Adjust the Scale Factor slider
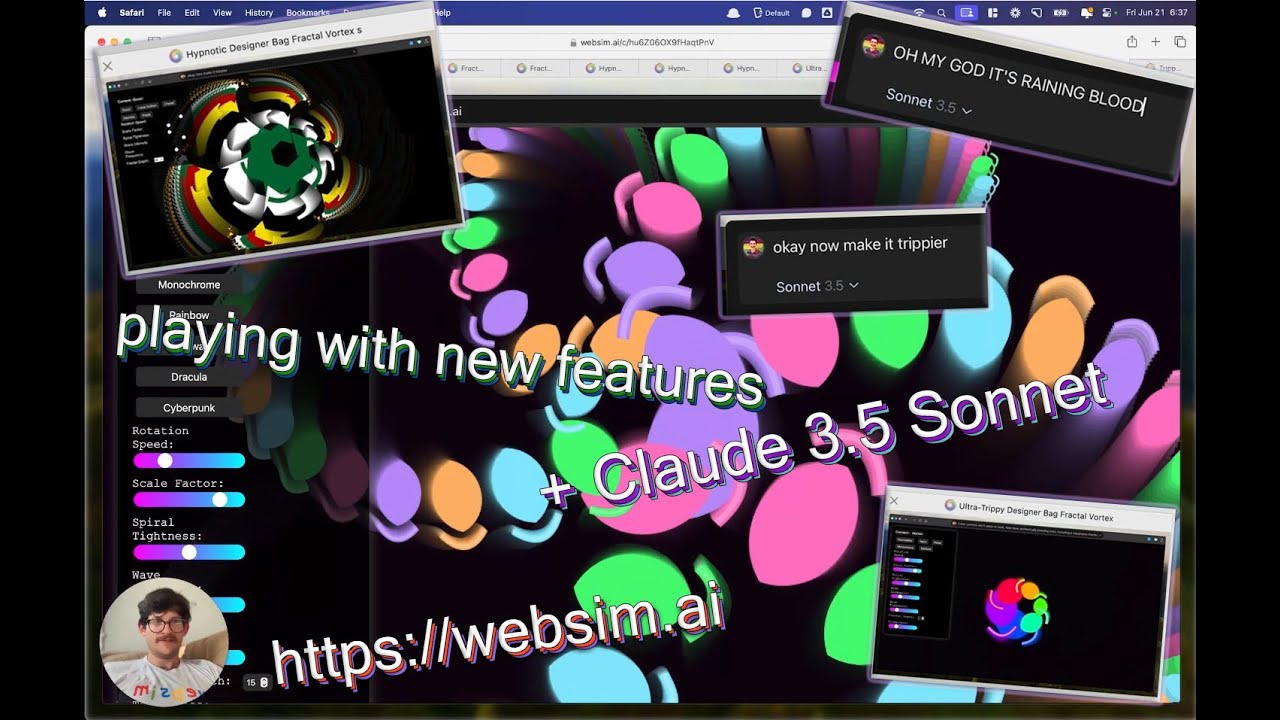Image resolution: width=1280 pixels, height=720 pixels. (x=189, y=499)
